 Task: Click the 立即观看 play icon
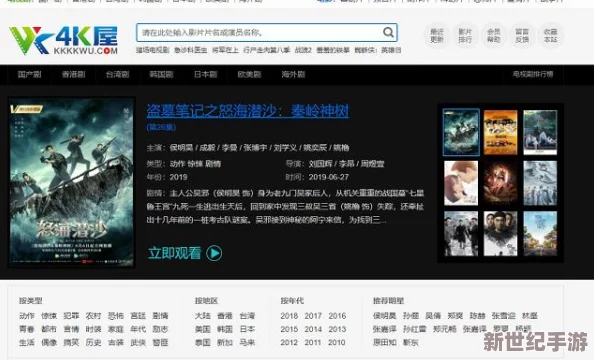click(x=214, y=253)
